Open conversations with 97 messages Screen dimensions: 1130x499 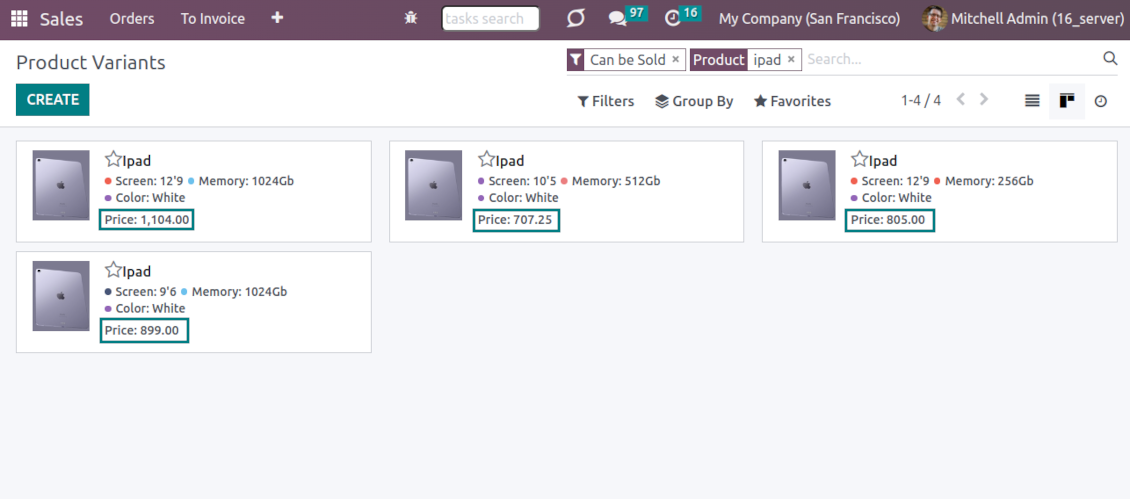tap(627, 17)
